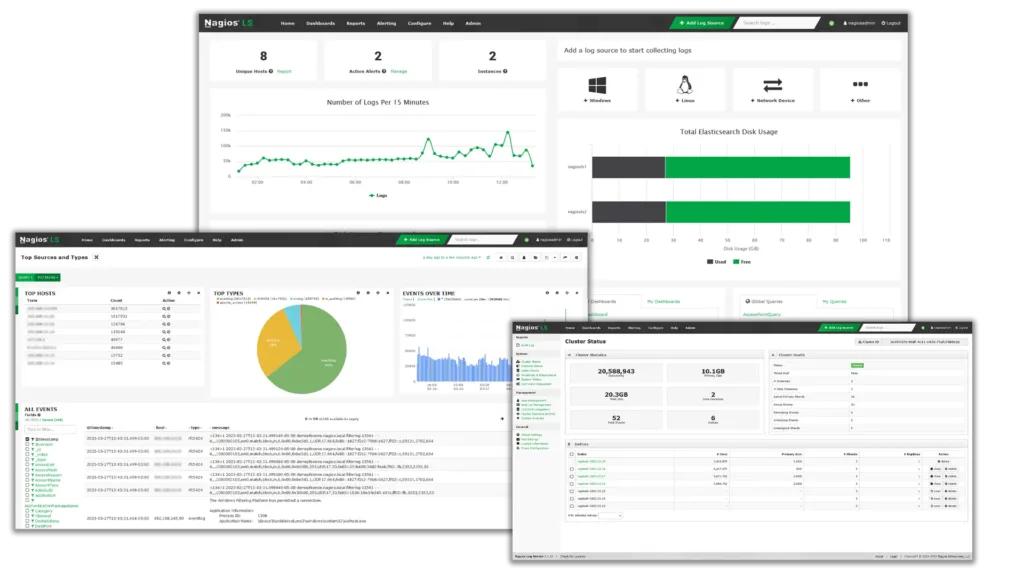This screenshot has height=576, width=1024.
Task: Toggle the @version field checkbox
Action: click(27, 445)
